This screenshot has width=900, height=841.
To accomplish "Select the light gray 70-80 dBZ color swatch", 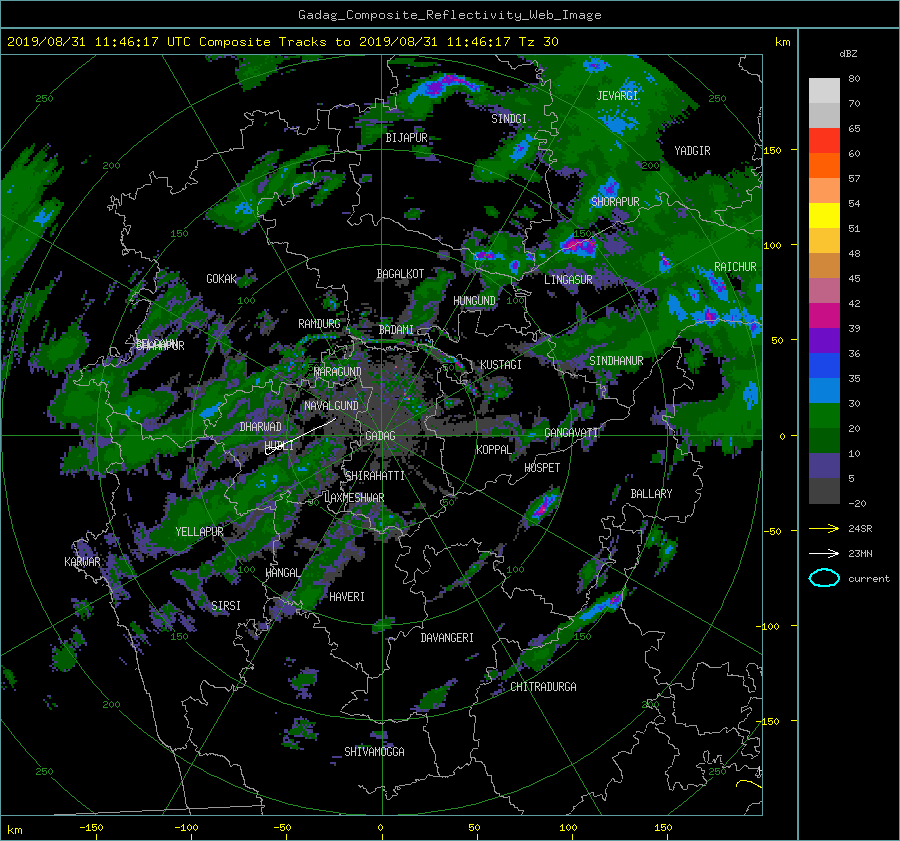I will click(x=824, y=91).
